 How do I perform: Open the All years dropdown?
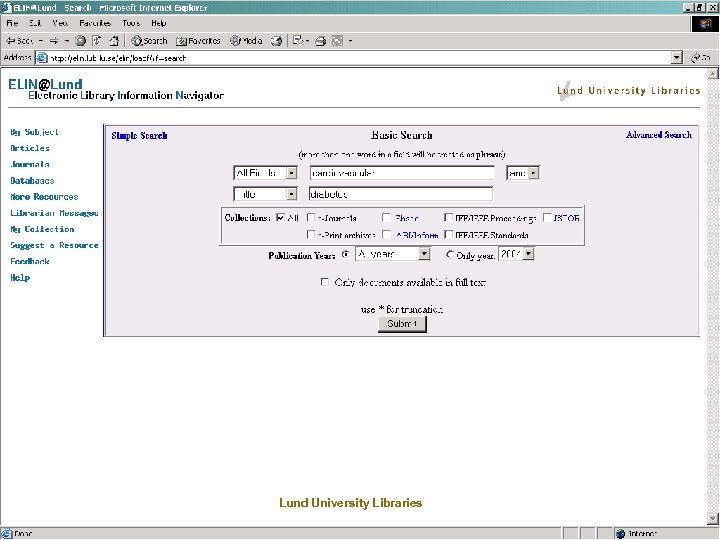click(393, 254)
